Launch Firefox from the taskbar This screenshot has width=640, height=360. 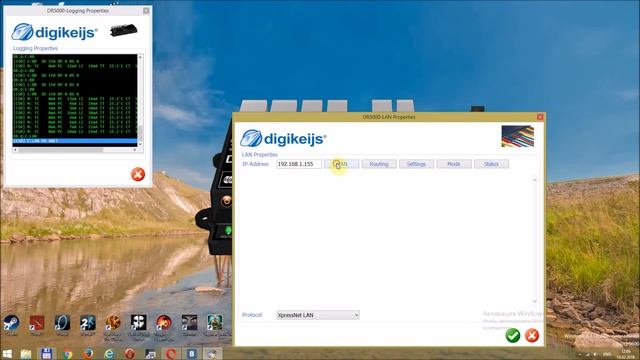88,353
